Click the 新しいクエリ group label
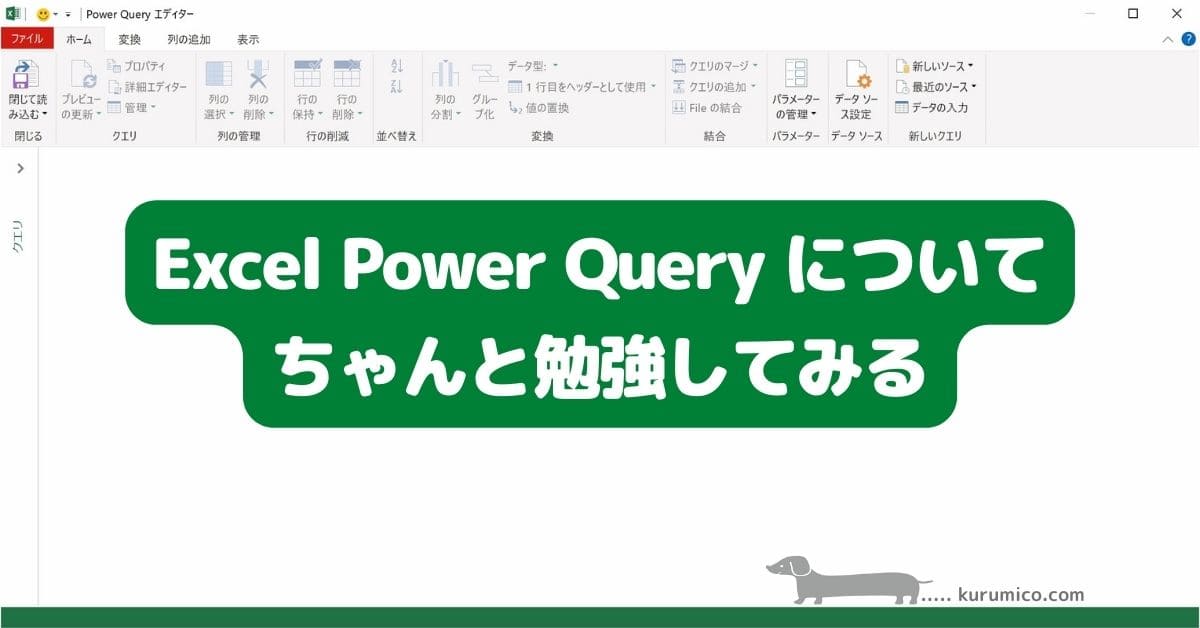The height and width of the screenshot is (628, 1200). [935, 136]
